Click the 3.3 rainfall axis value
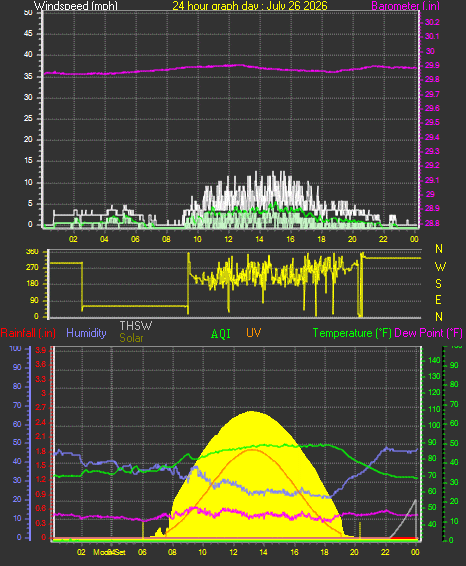The height and width of the screenshot is (566, 466). click(41, 379)
